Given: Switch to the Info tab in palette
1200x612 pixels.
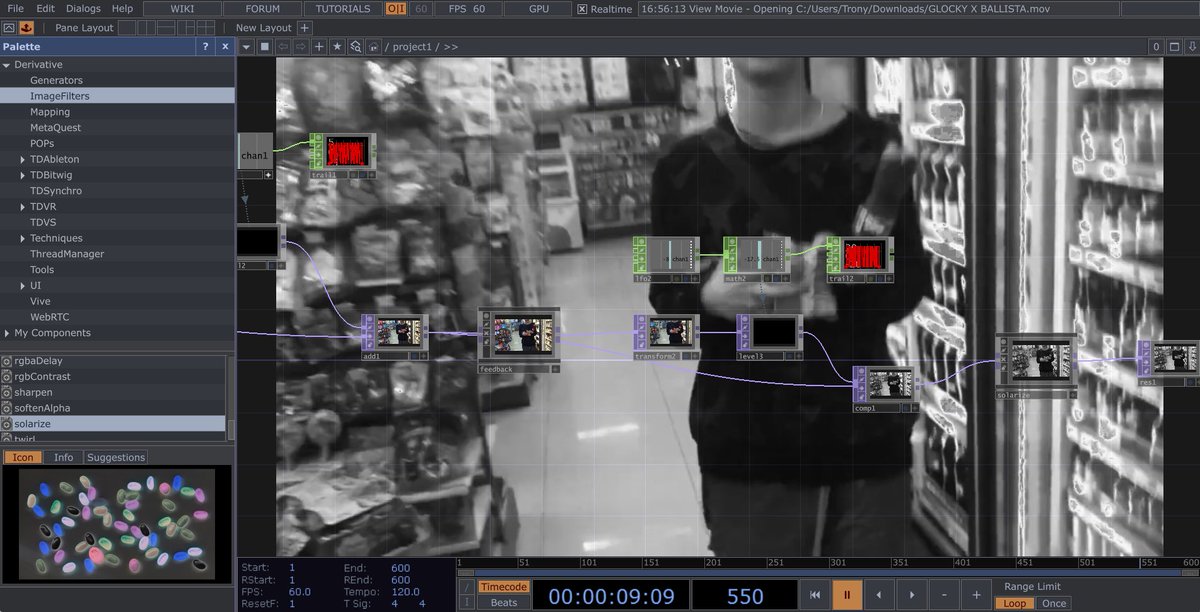Looking at the screenshot, I should click(x=63, y=458).
